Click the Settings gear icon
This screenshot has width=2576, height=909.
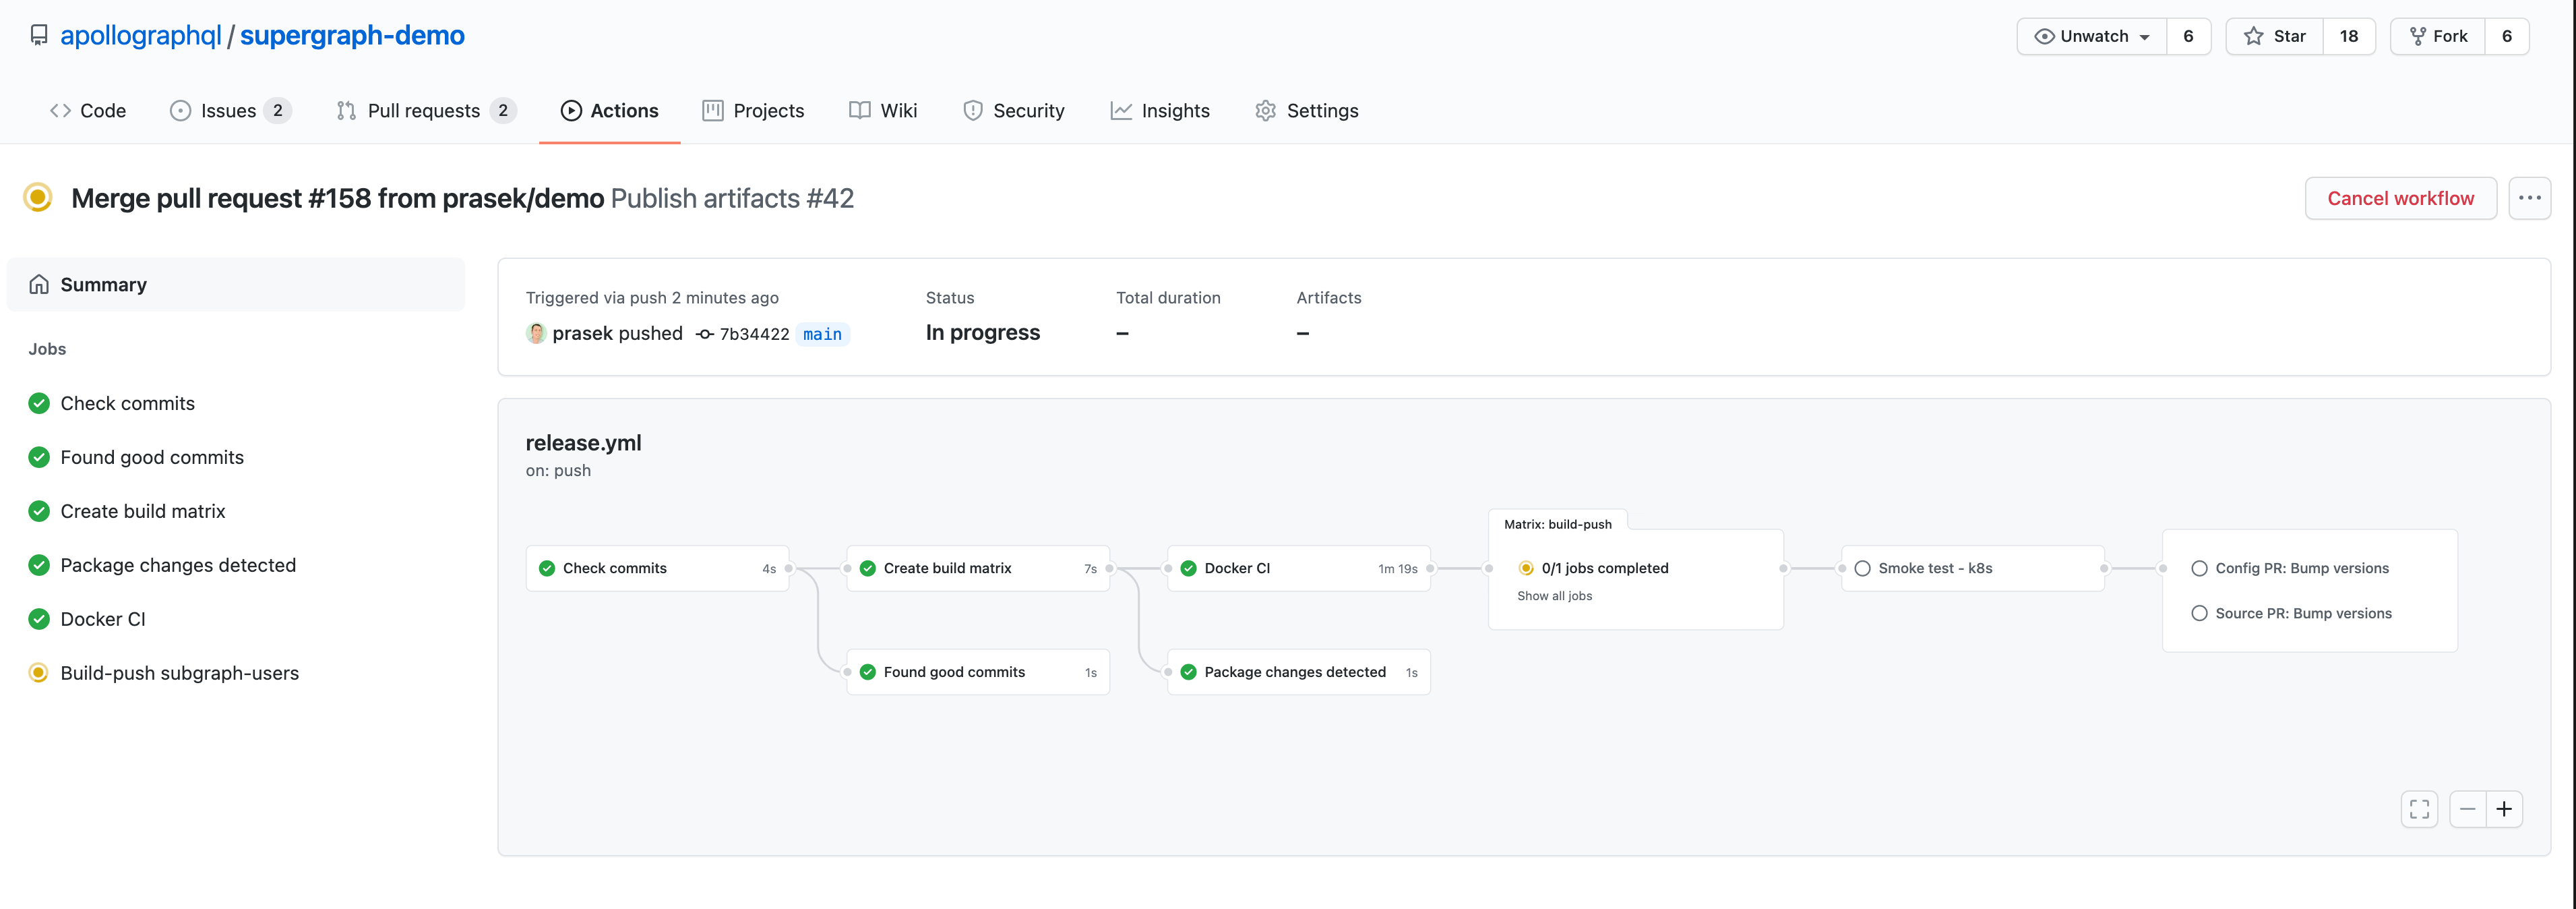tap(1265, 110)
